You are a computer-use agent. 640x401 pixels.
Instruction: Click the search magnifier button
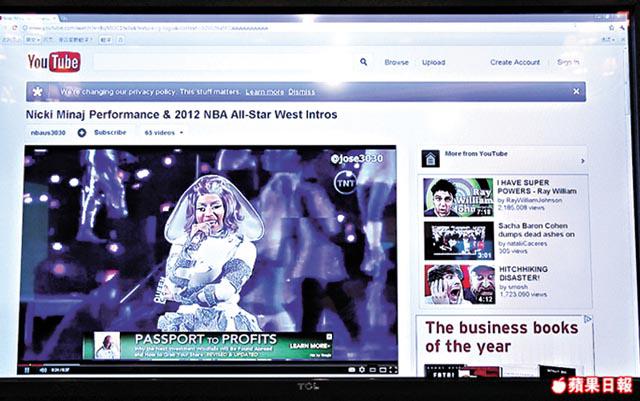tap(363, 62)
